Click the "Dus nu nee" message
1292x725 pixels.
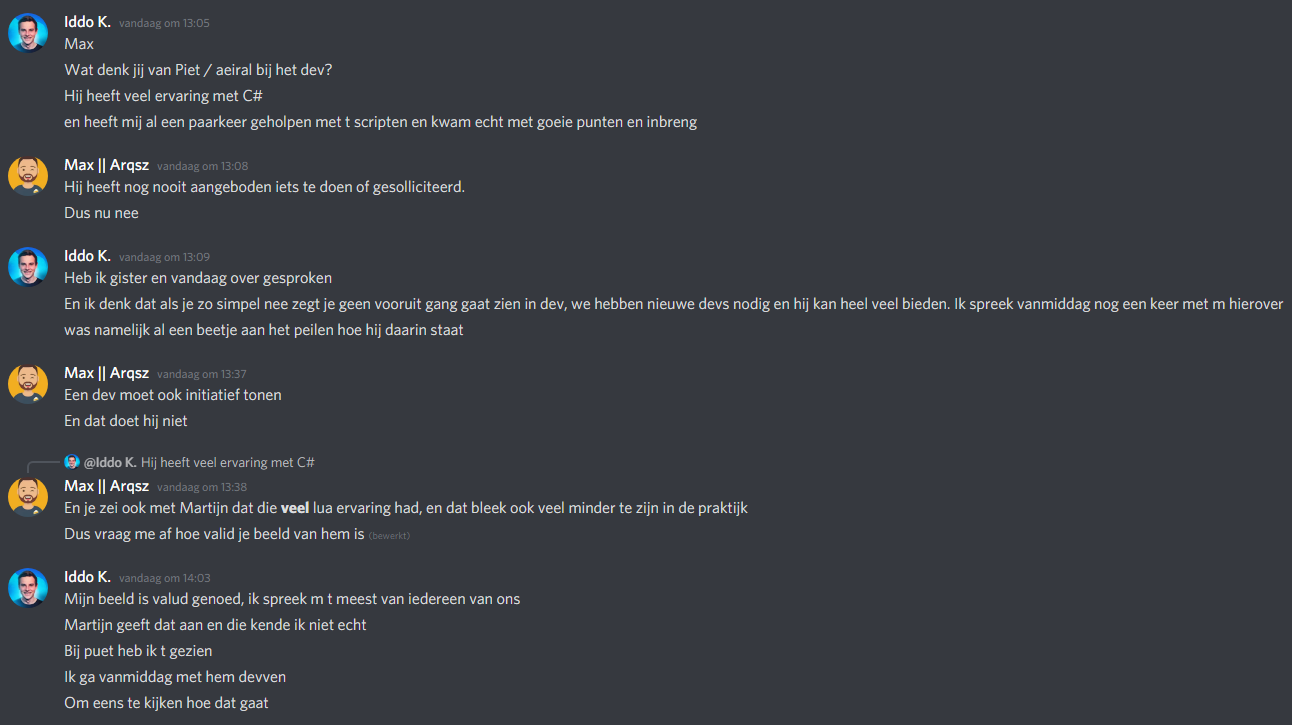pos(101,213)
